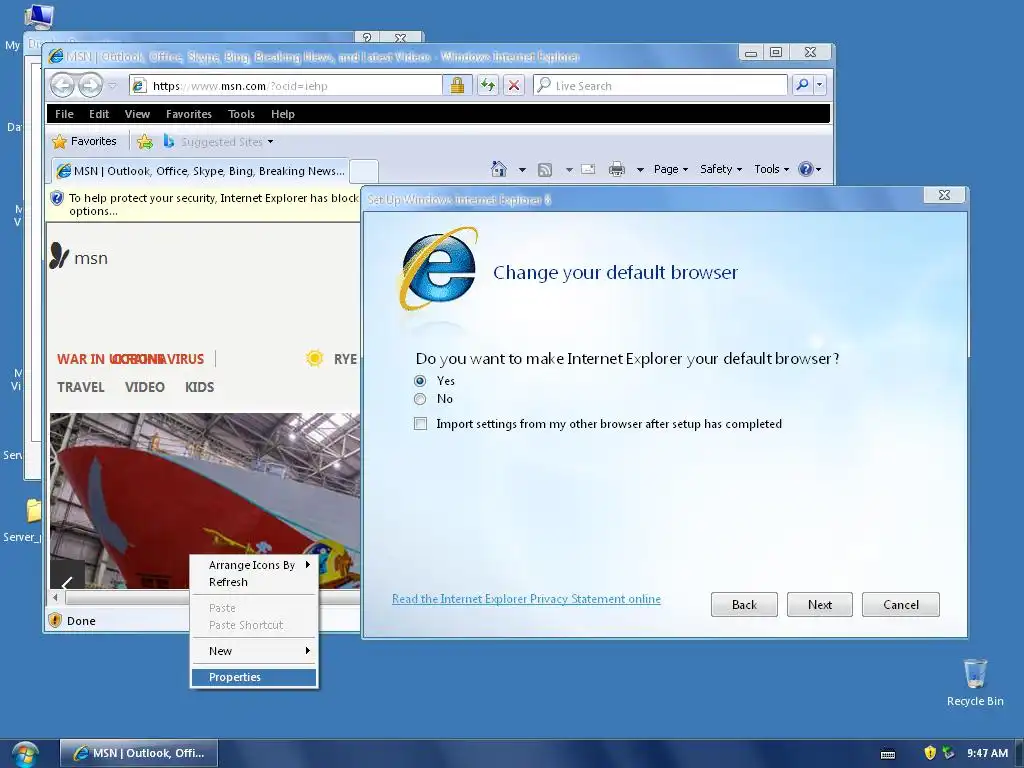Viewport: 1024px width, 768px height.
Task: Click the MSN browser tab
Action: (200, 171)
